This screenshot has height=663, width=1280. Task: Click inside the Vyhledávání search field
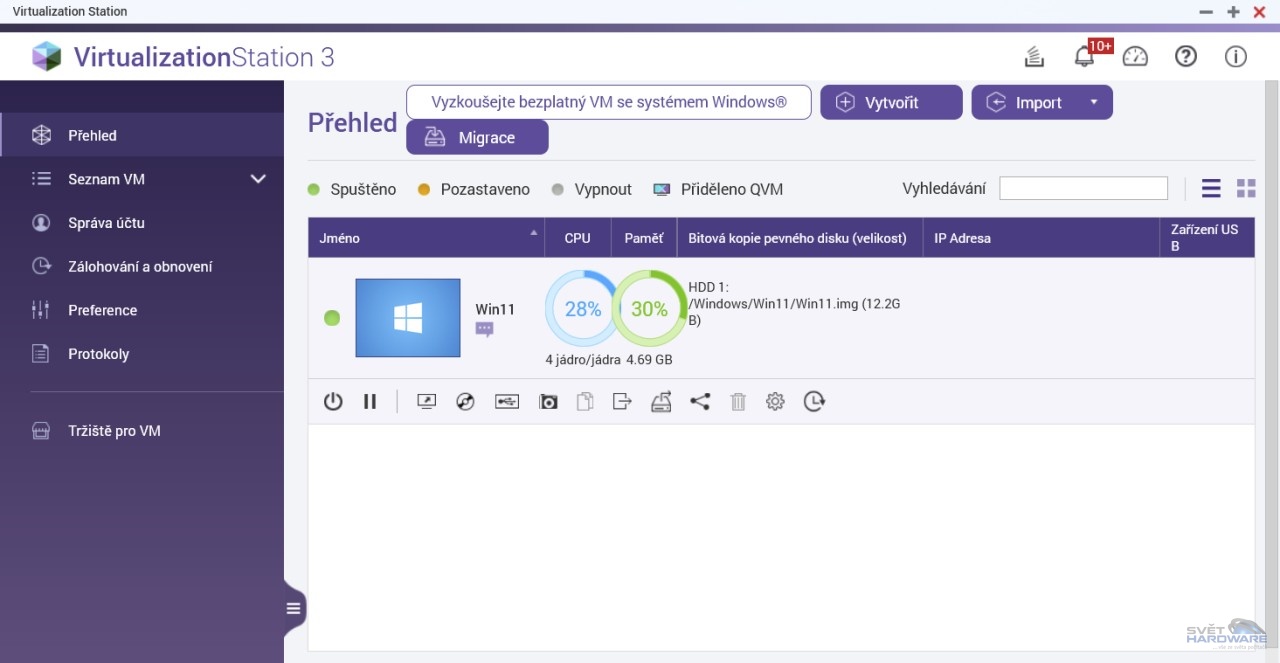(x=1083, y=188)
